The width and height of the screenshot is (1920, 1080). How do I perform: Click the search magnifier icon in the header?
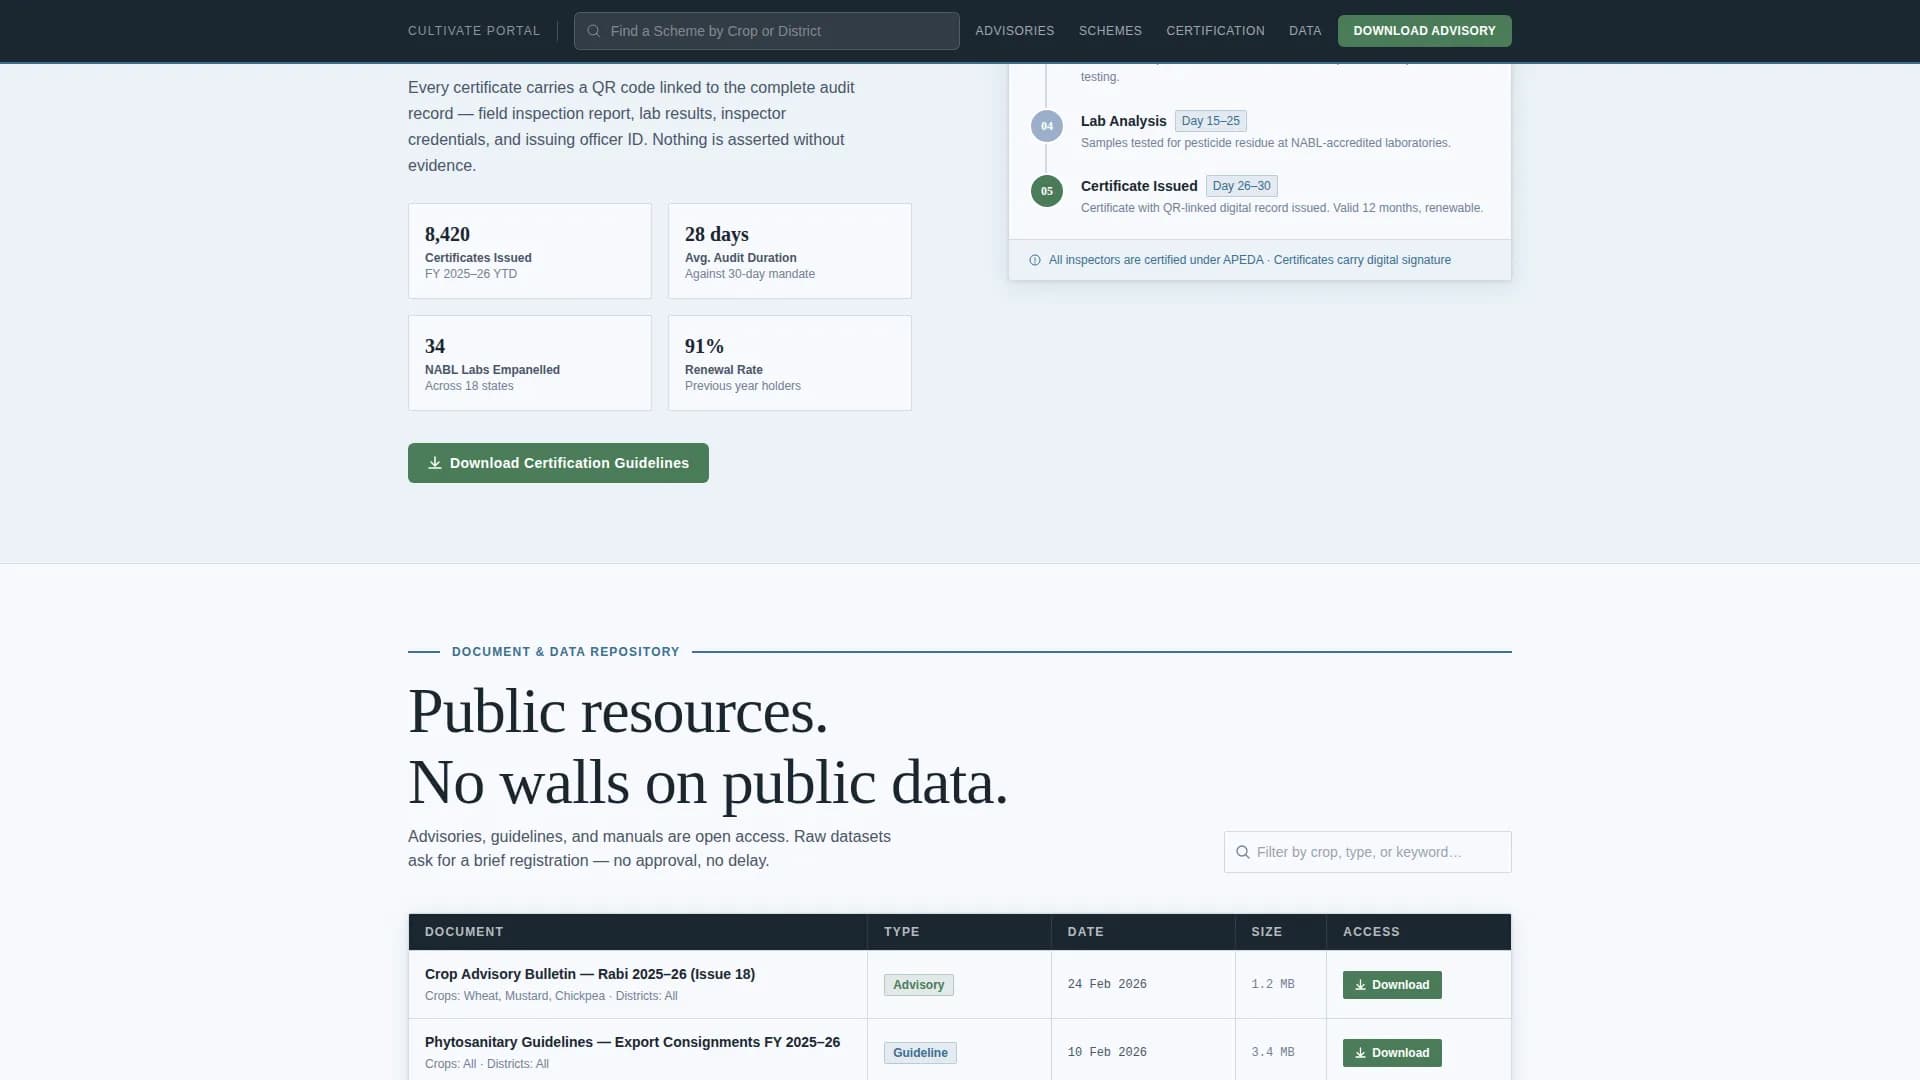[x=593, y=31]
